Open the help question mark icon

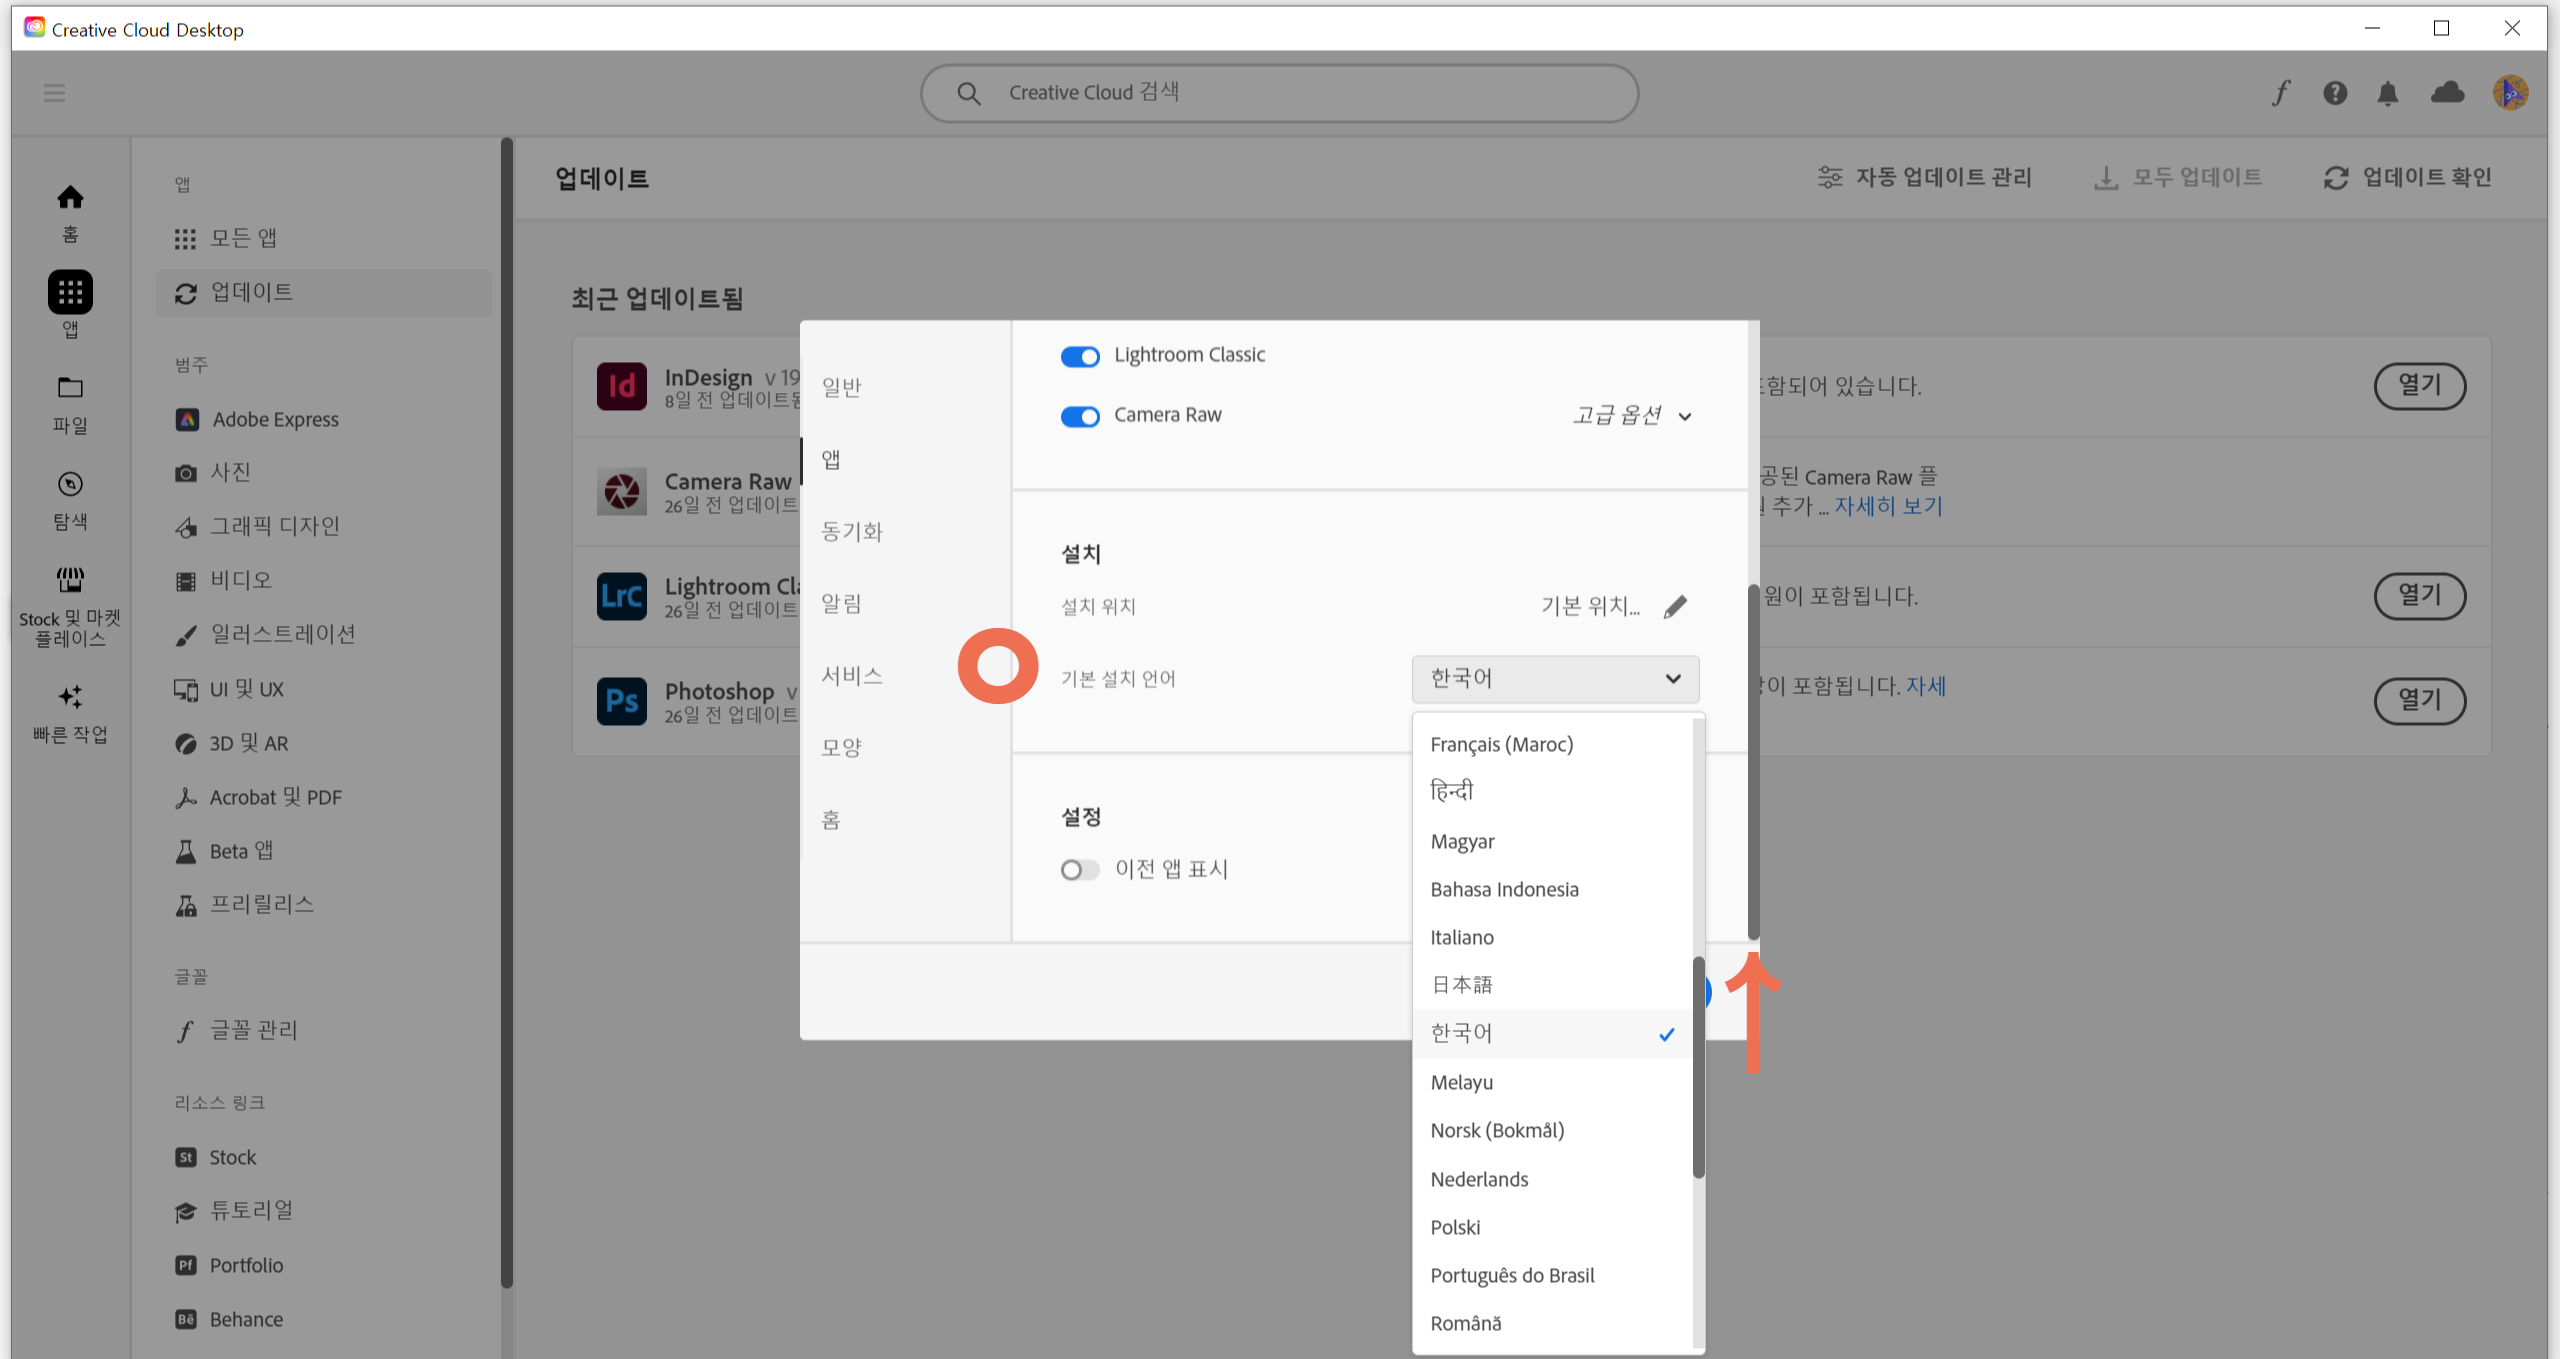point(2335,93)
